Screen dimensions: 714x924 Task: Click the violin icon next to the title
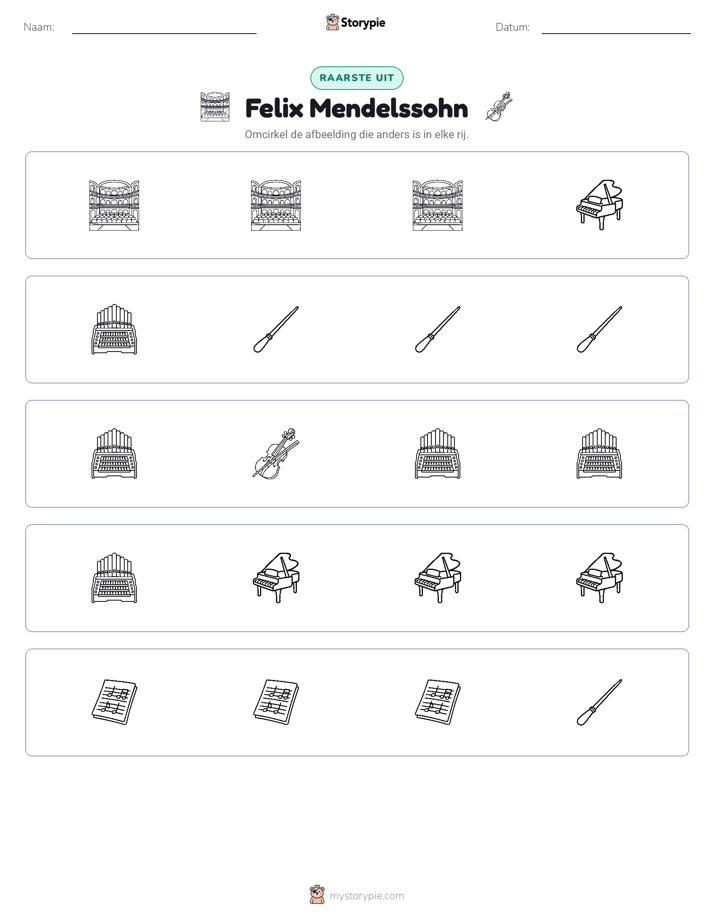[498, 107]
